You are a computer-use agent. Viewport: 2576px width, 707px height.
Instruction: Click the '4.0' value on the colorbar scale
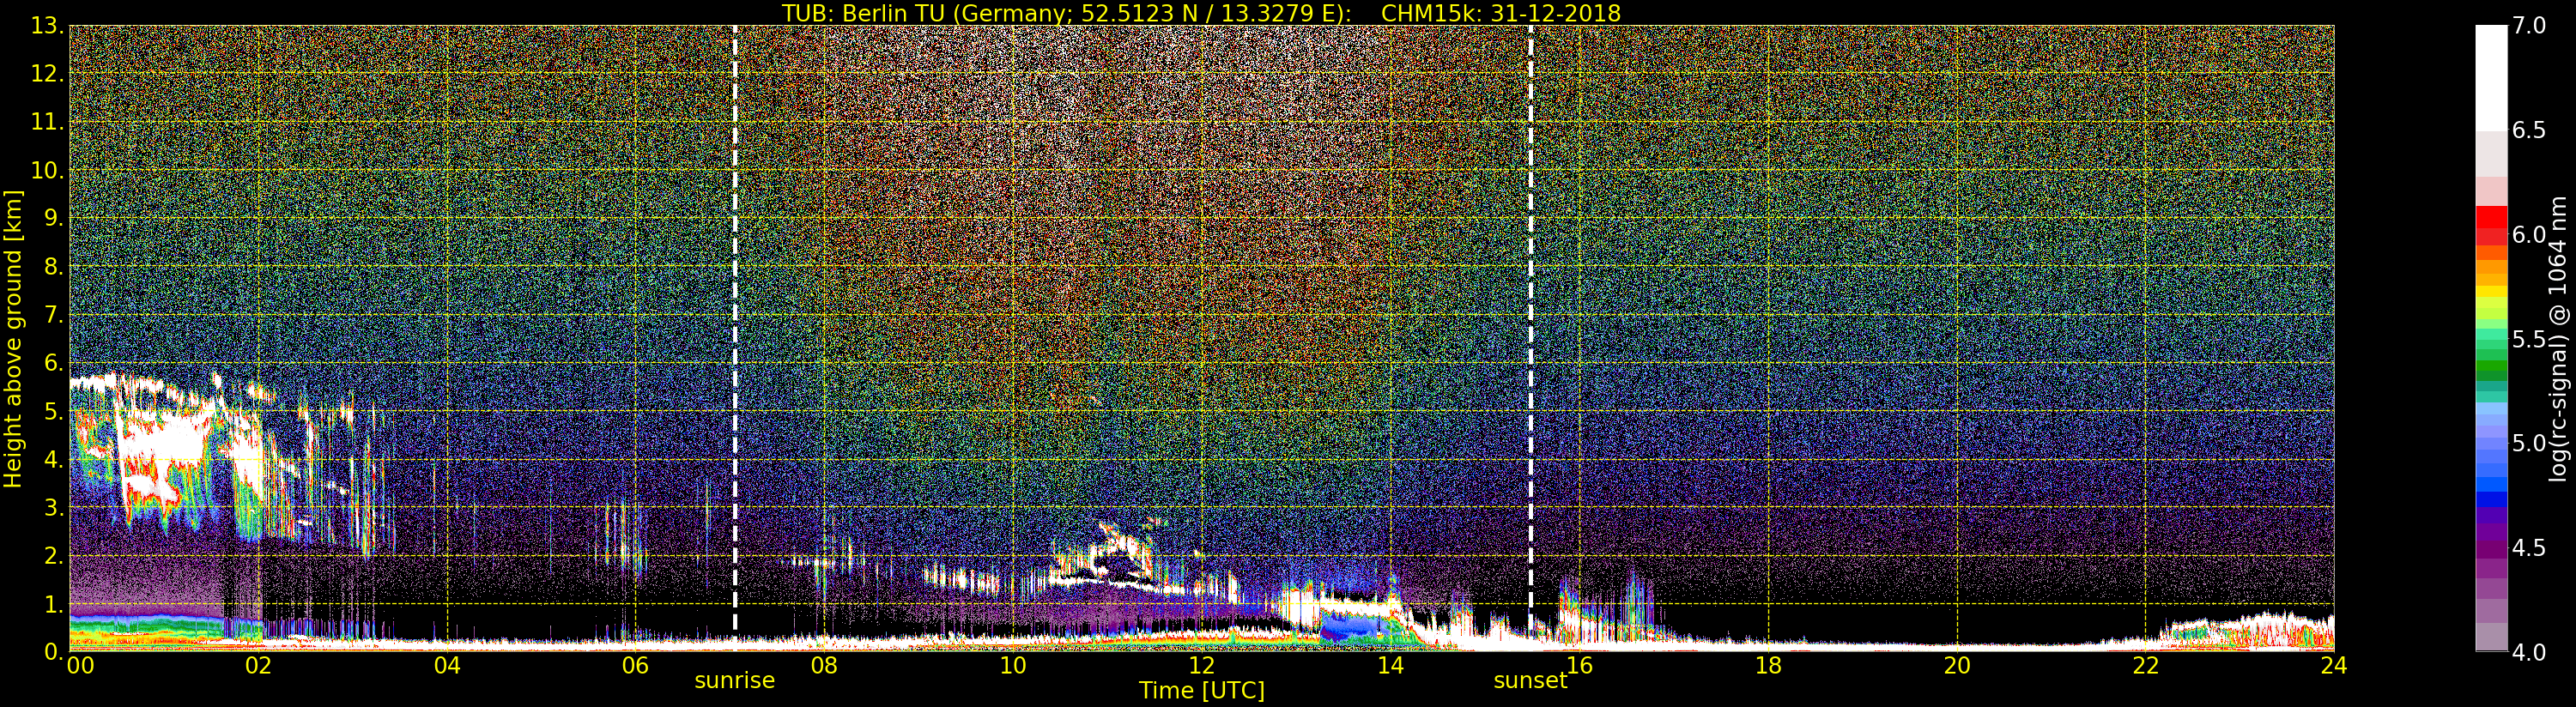click(x=2529, y=652)
